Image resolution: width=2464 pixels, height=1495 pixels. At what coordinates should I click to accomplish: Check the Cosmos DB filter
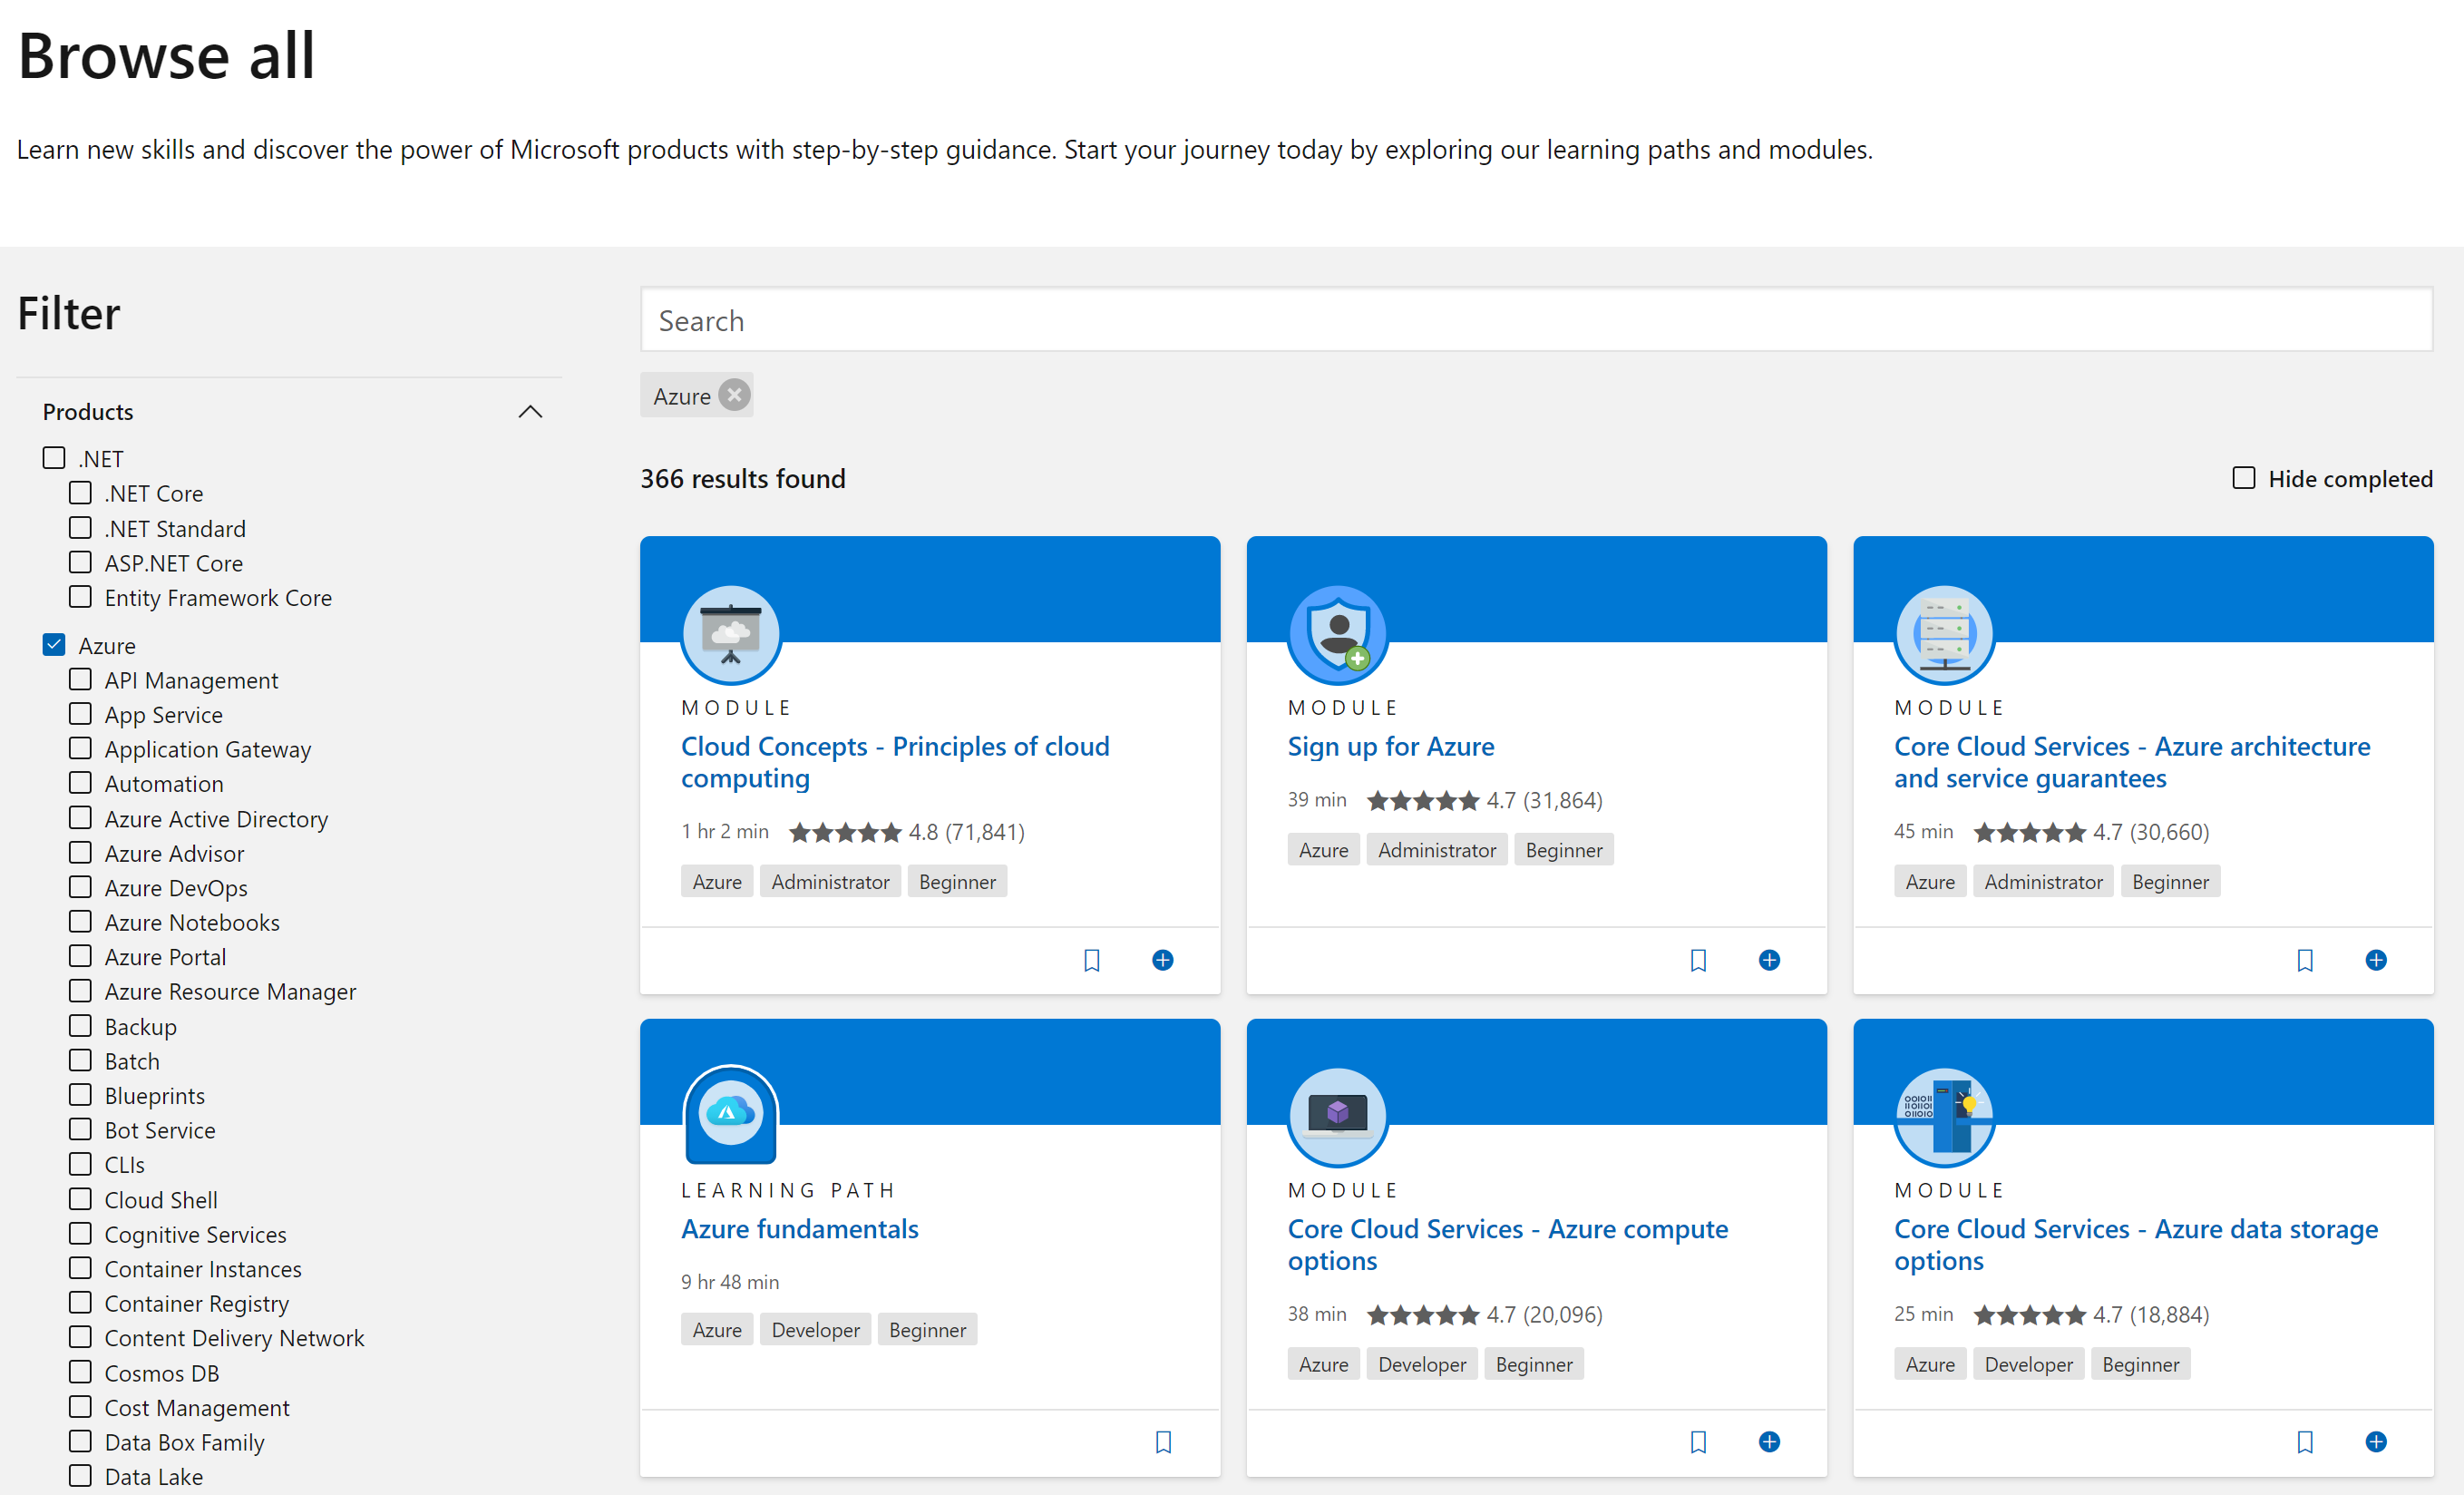(x=80, y=1372)
